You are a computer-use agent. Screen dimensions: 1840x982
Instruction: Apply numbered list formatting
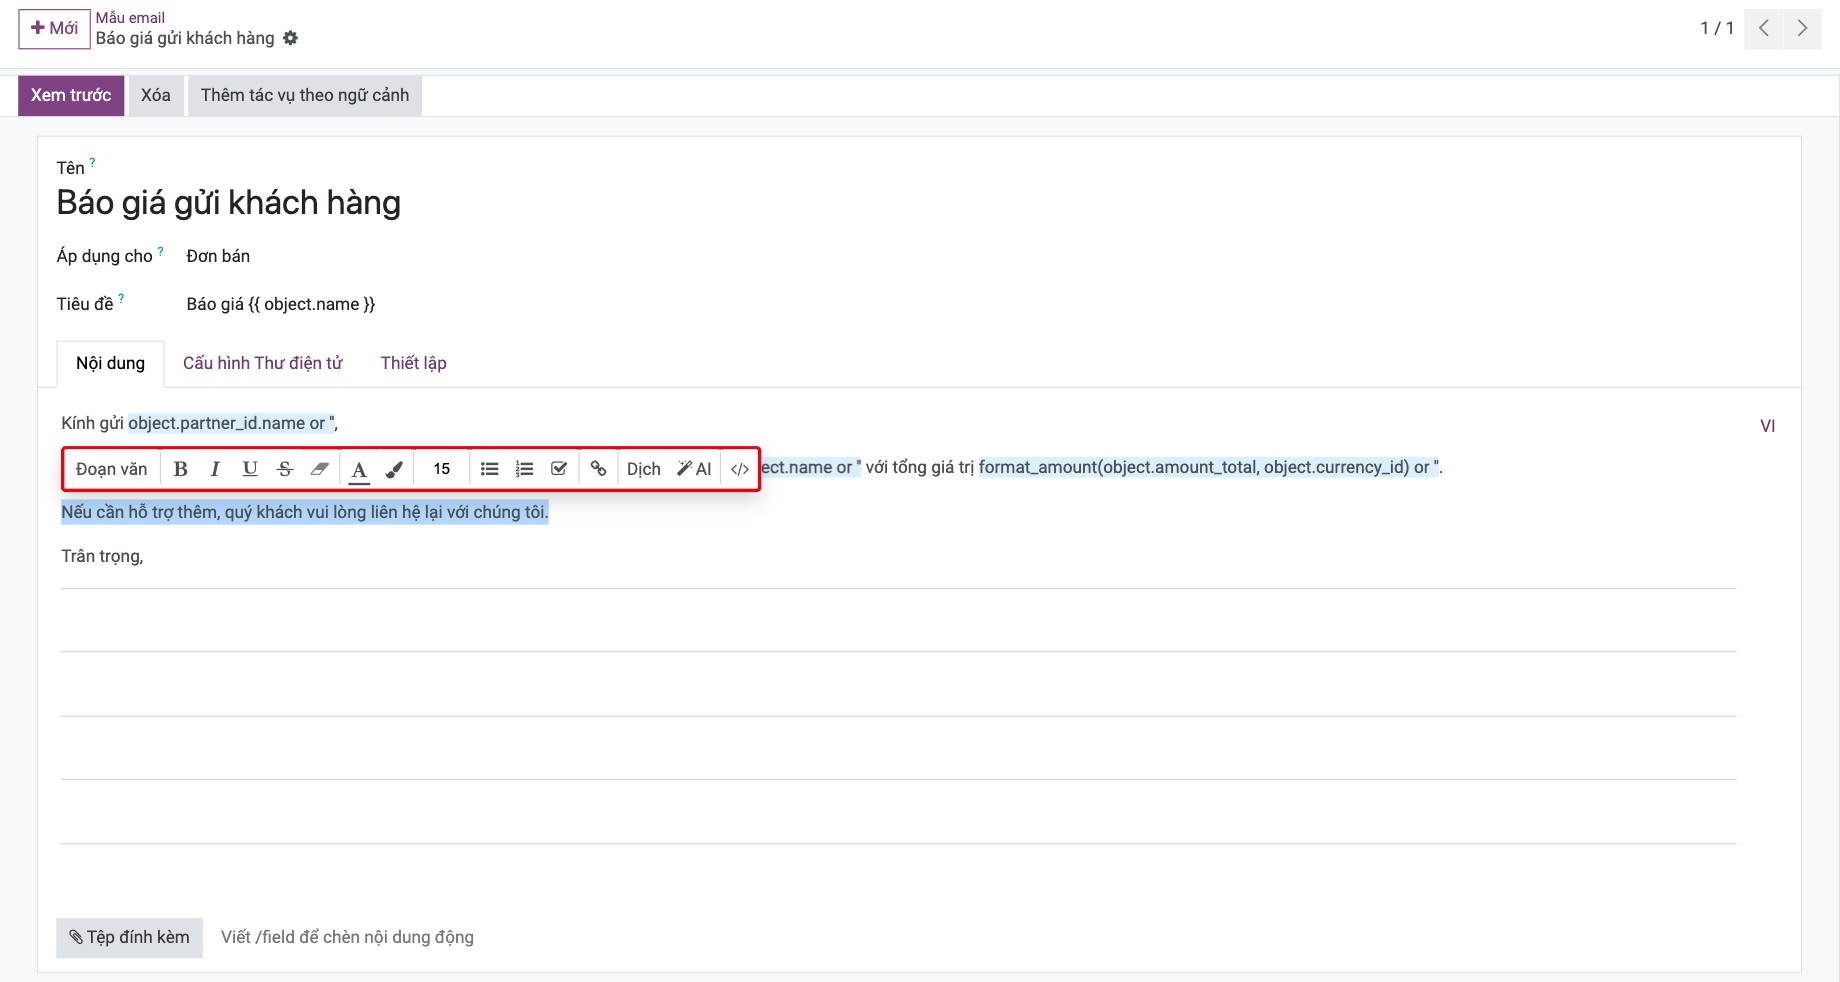click(524, 469)
